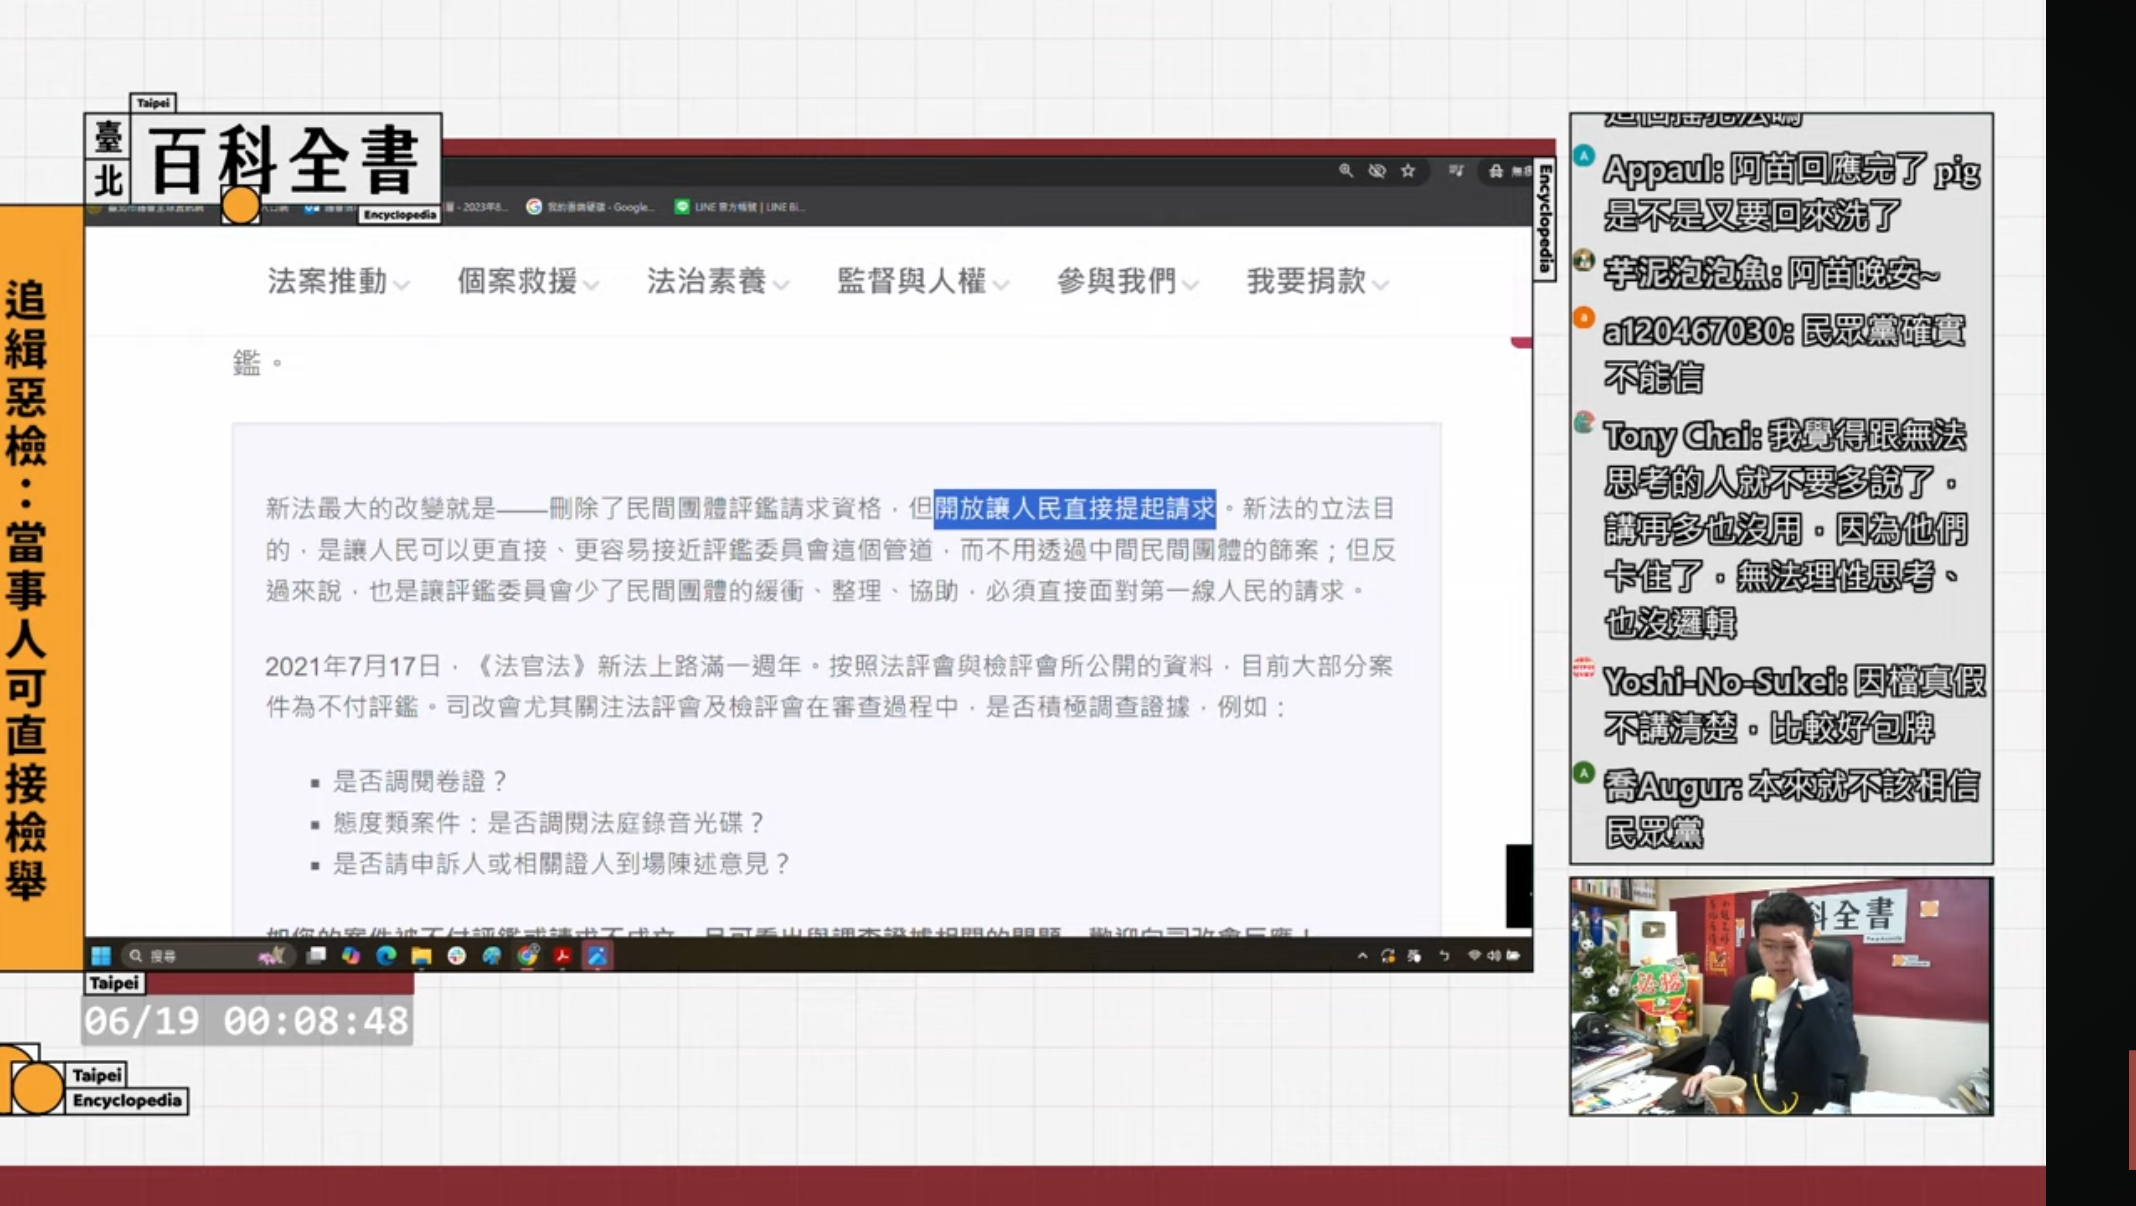Open the Google Chrome taskbar icon

[527, 956]
